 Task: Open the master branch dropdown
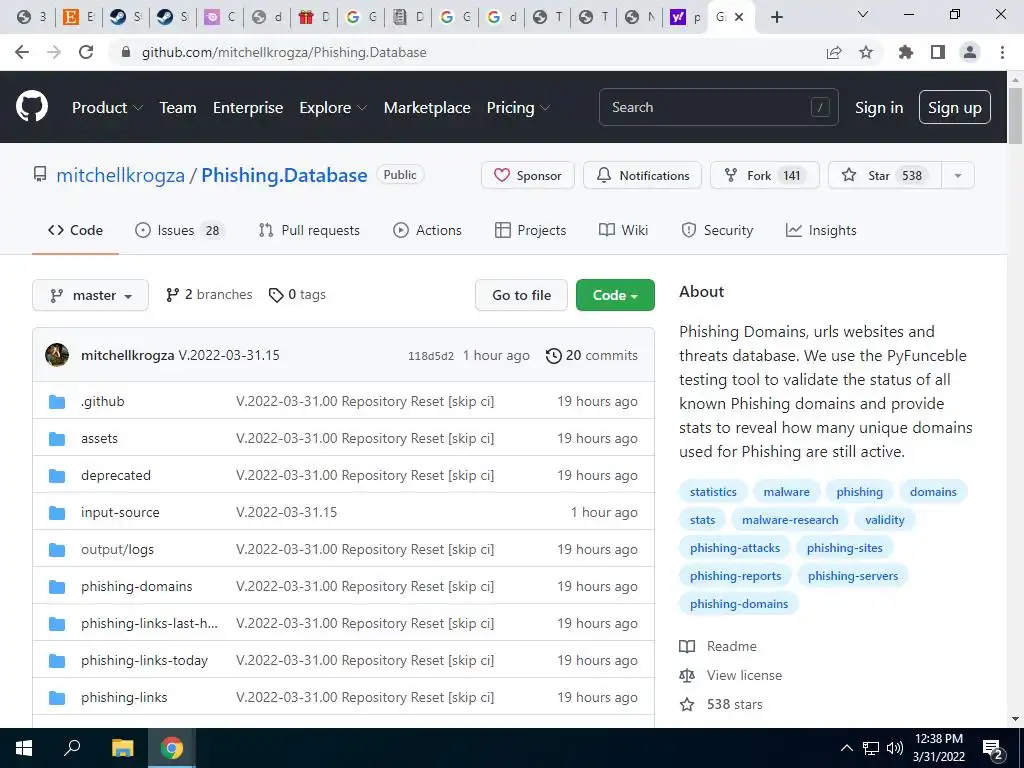[x=90, y=295]
